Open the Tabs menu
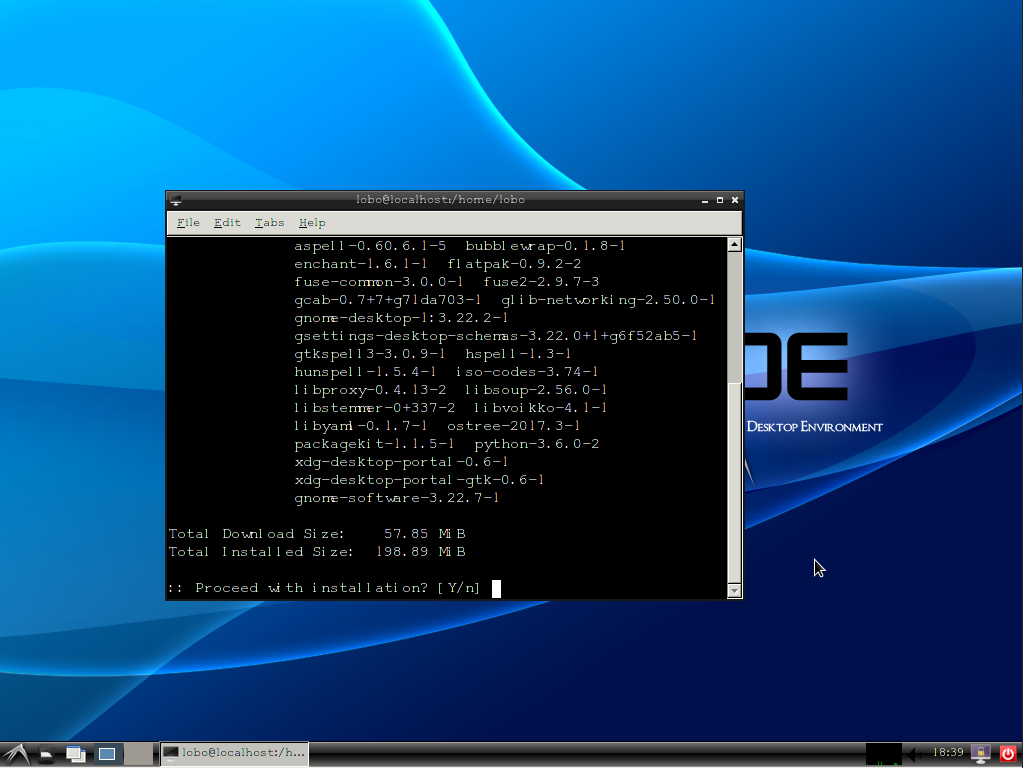 pos(269,222)
